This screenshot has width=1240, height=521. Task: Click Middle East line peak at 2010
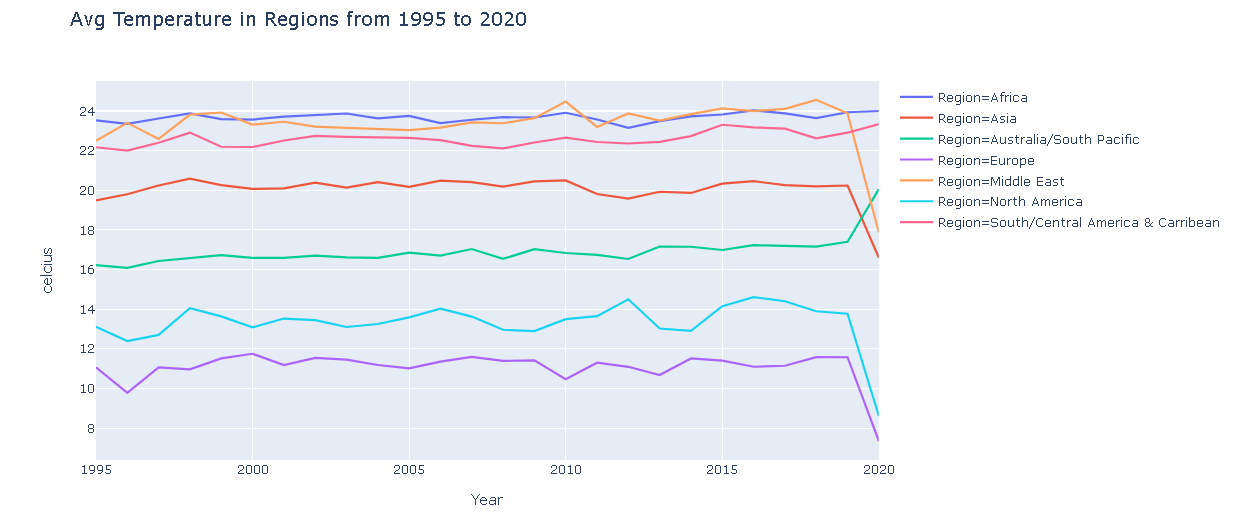coord(565,102)
